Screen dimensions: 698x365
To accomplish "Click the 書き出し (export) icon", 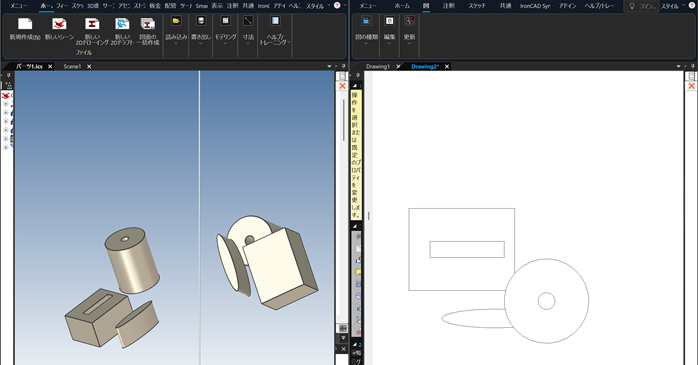I will pos(201,20).
